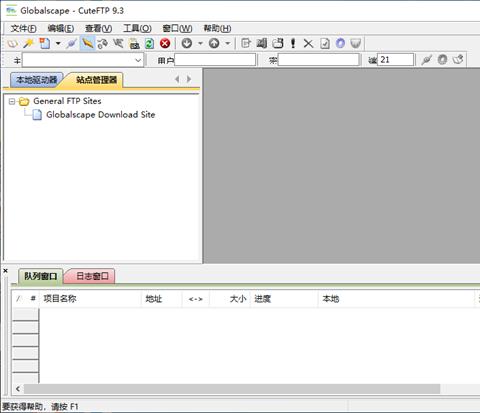
Task: Click the Delete X toolbar icon
Action: [x=308, y=43]
